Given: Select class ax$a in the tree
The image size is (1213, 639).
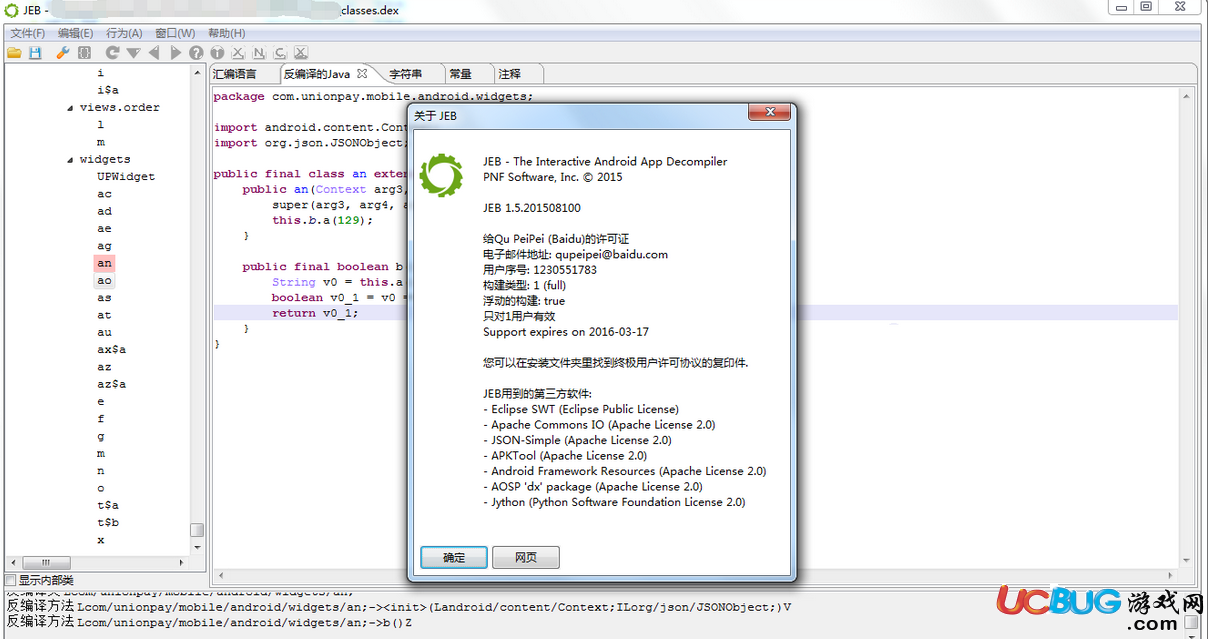Looking at the screenshot, I should coord(111,350).
